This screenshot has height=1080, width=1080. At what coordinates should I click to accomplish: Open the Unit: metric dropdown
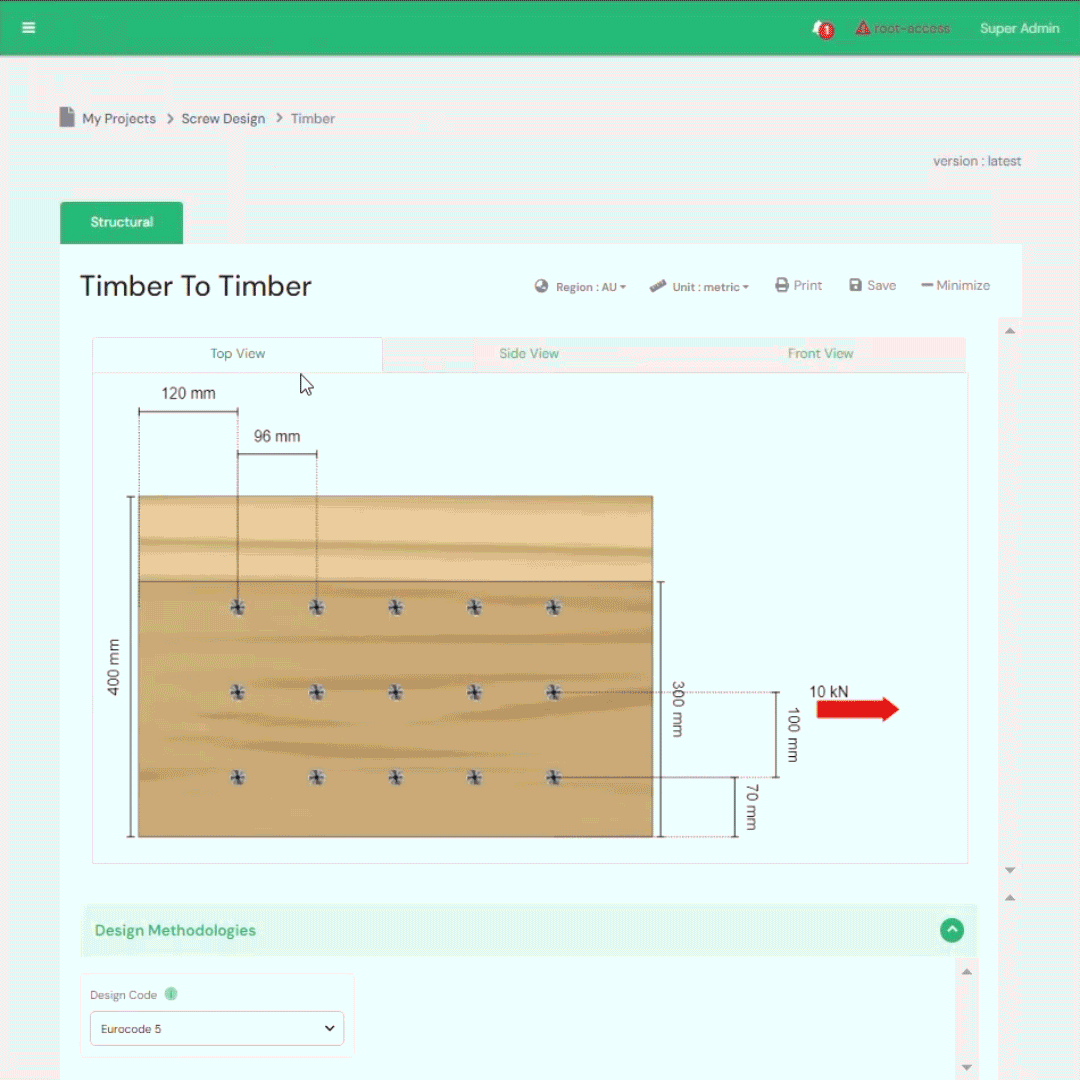click(x=699, y=287)
